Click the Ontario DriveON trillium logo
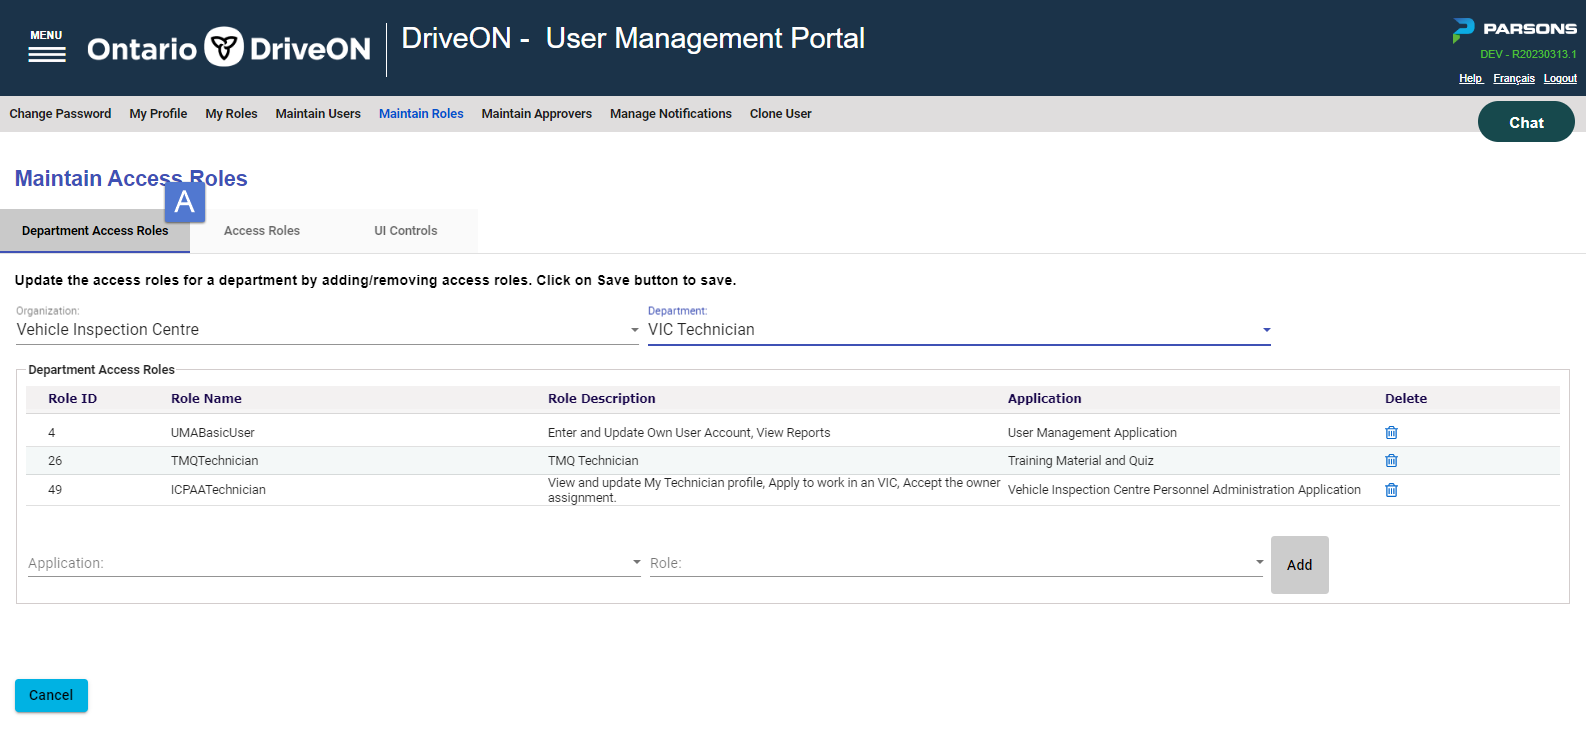This screenshot has height=729, width=1586. click(x=224, y=47)
